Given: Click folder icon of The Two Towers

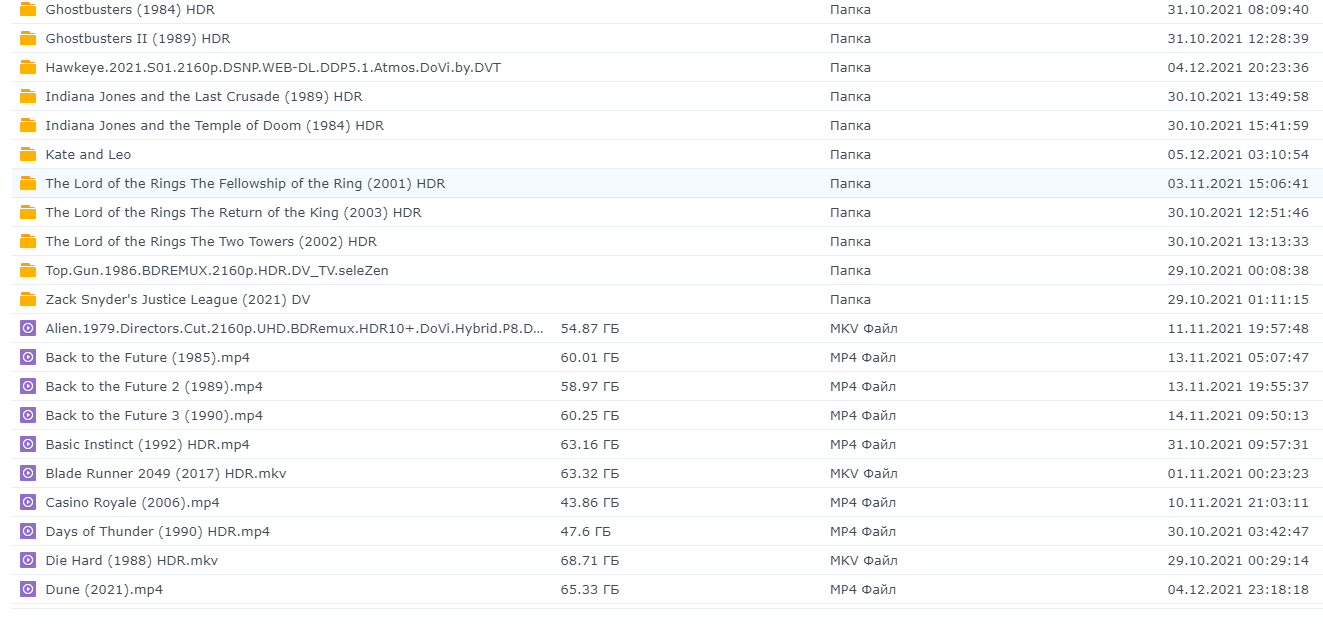Looking at the screenshot, I should (28, 242).
